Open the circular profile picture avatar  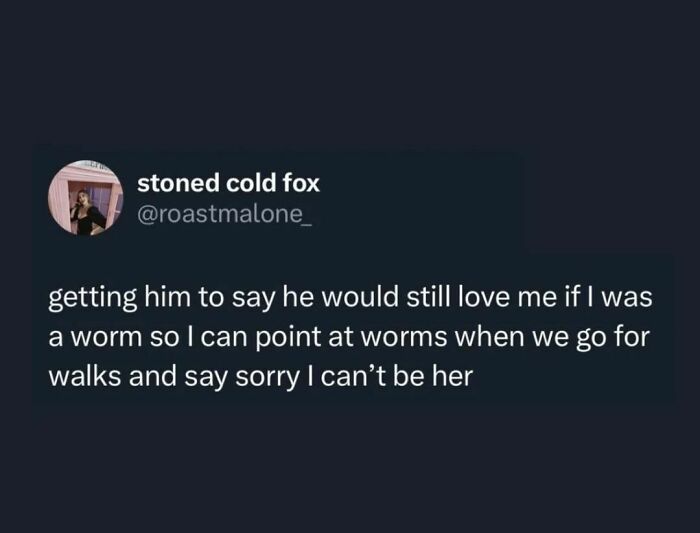[86, 198]
